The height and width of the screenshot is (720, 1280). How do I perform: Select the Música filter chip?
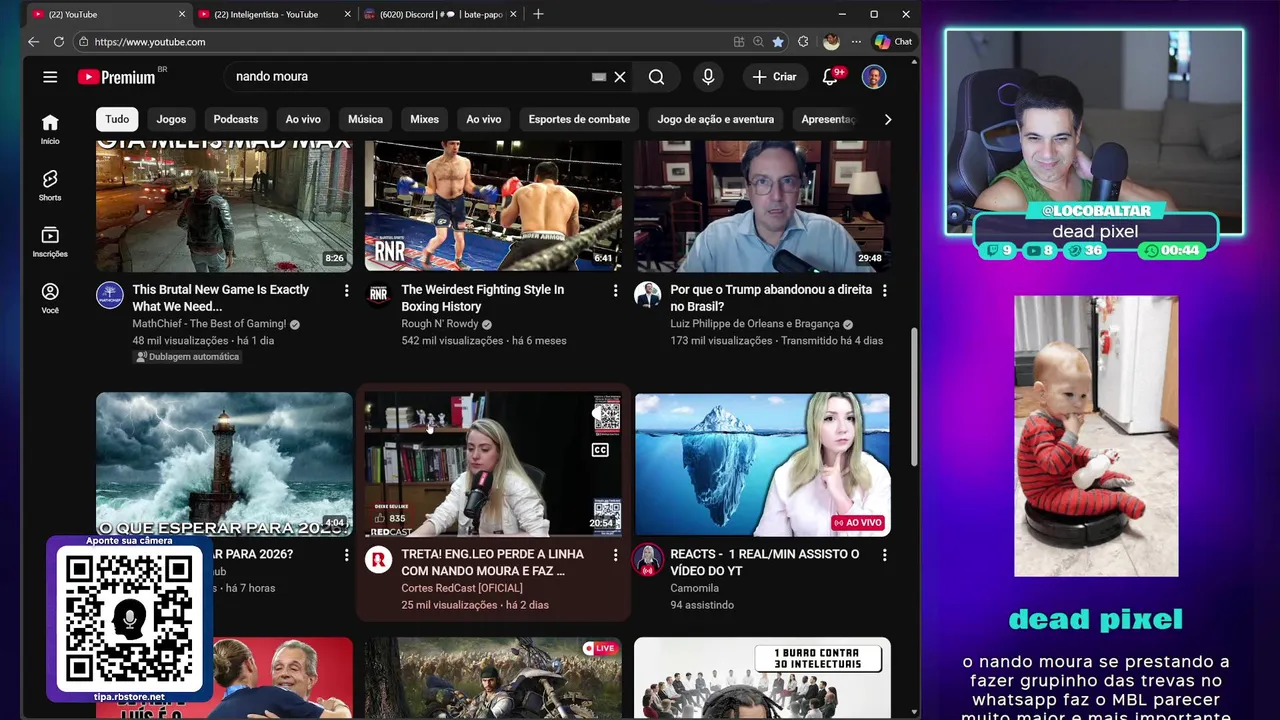click(365, 119)
